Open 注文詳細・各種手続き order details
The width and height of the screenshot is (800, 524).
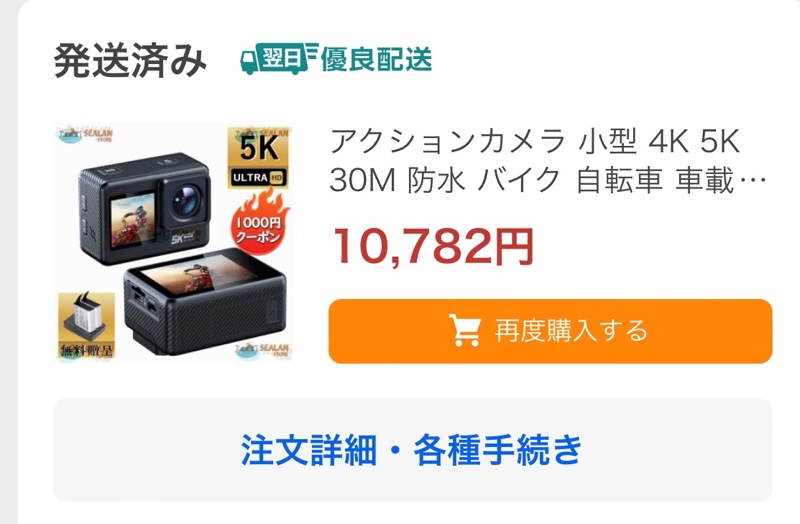tap(412, 450)
